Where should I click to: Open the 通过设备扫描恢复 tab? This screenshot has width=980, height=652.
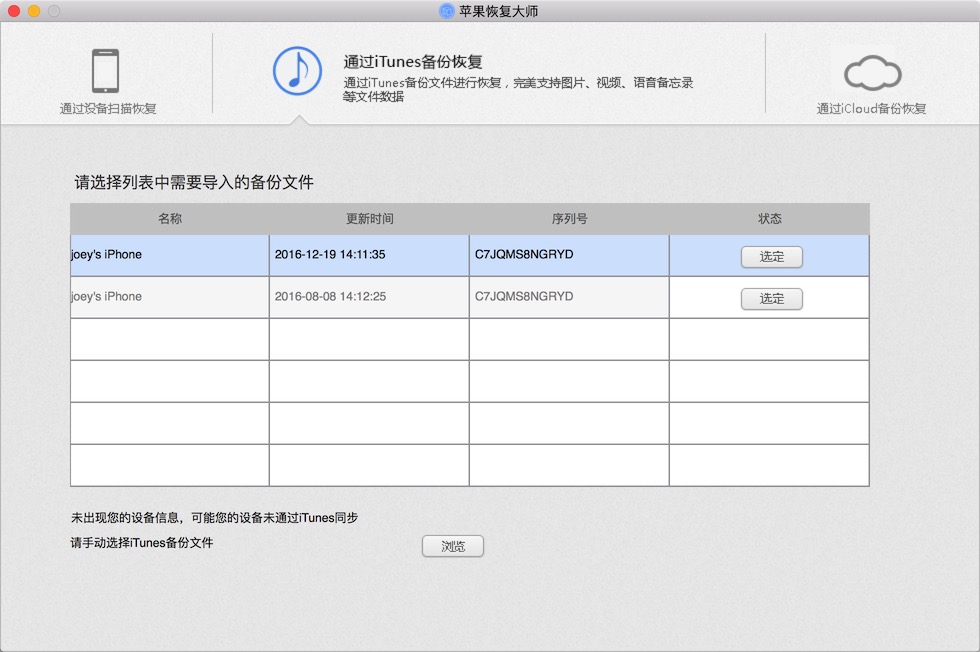108,109
